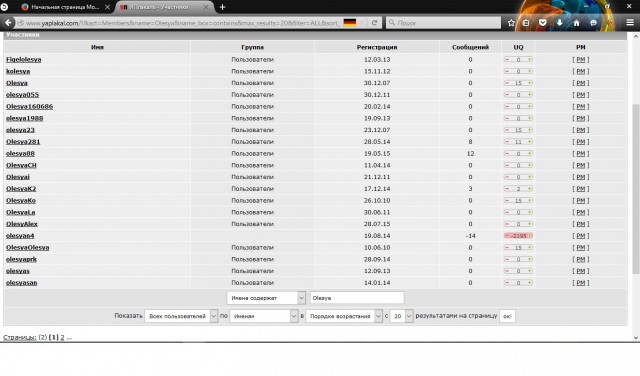Click the minus UQ icon for olesya23
This screenshot has width=640, height=376.
point(507,130)
